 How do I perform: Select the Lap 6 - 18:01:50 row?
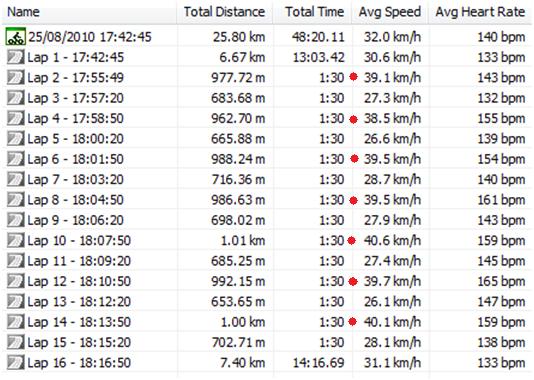(267, 159)
